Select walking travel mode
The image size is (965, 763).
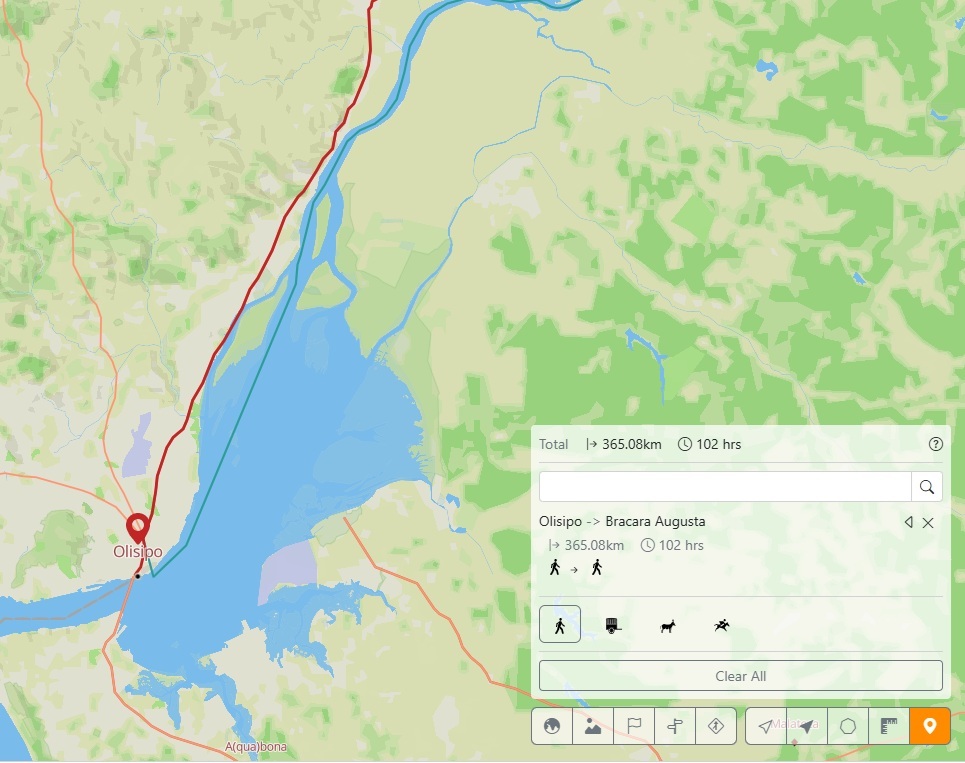pos(559,625)
